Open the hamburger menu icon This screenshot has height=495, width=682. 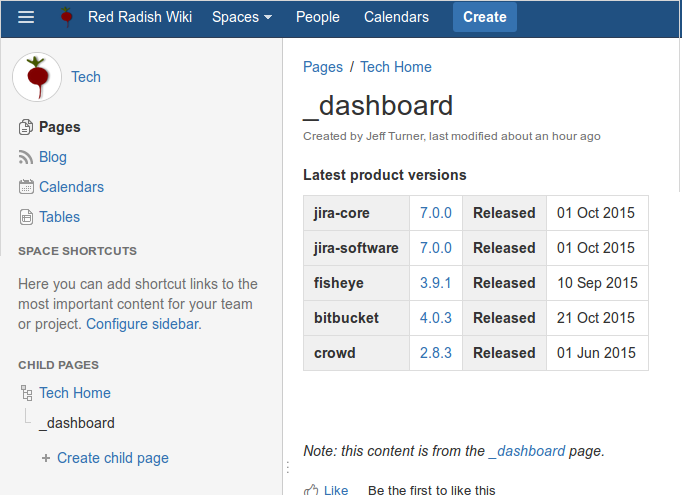coord(26,17)
